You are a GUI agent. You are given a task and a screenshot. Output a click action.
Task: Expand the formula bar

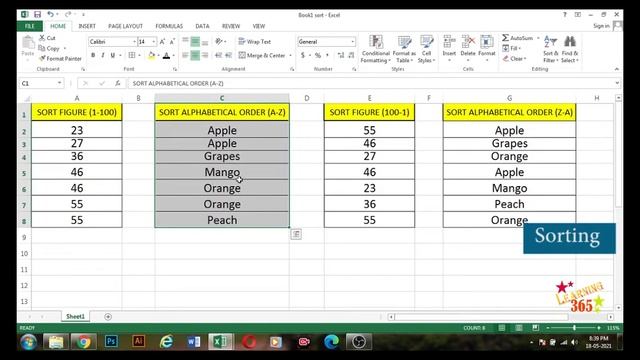[x=617, y=83]
